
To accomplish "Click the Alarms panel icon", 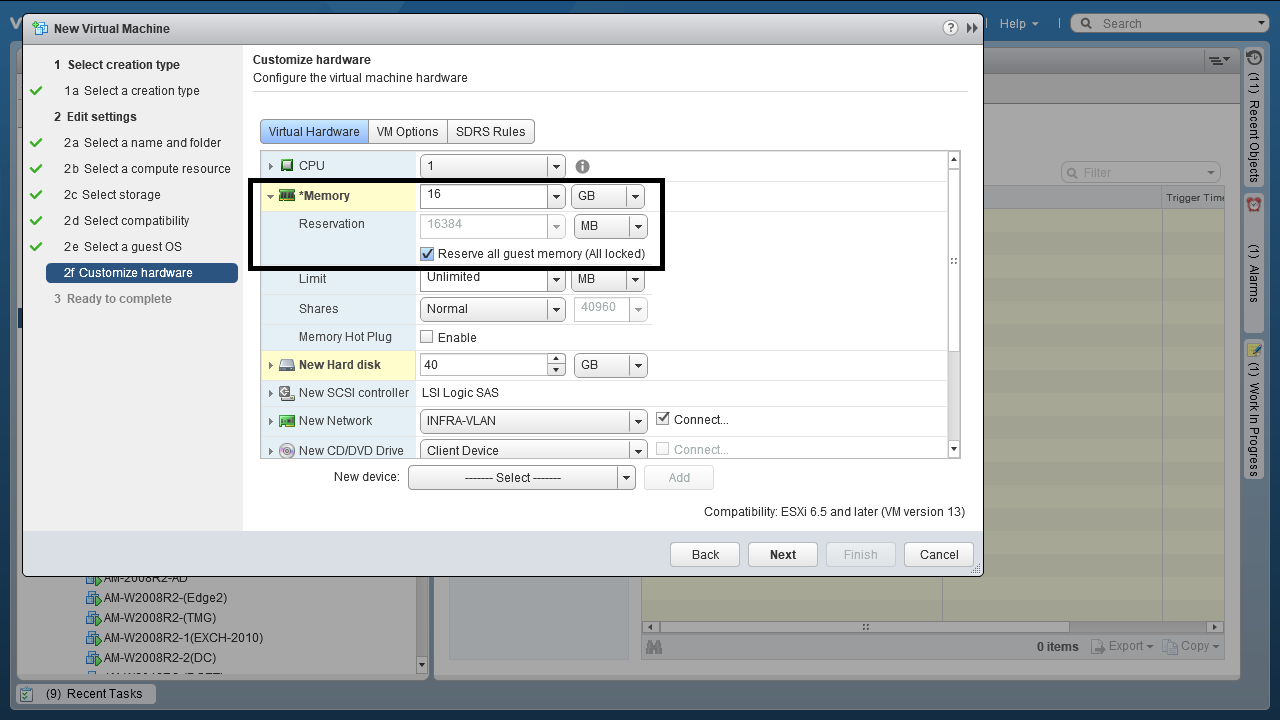I will click(x=1254, y=204).
